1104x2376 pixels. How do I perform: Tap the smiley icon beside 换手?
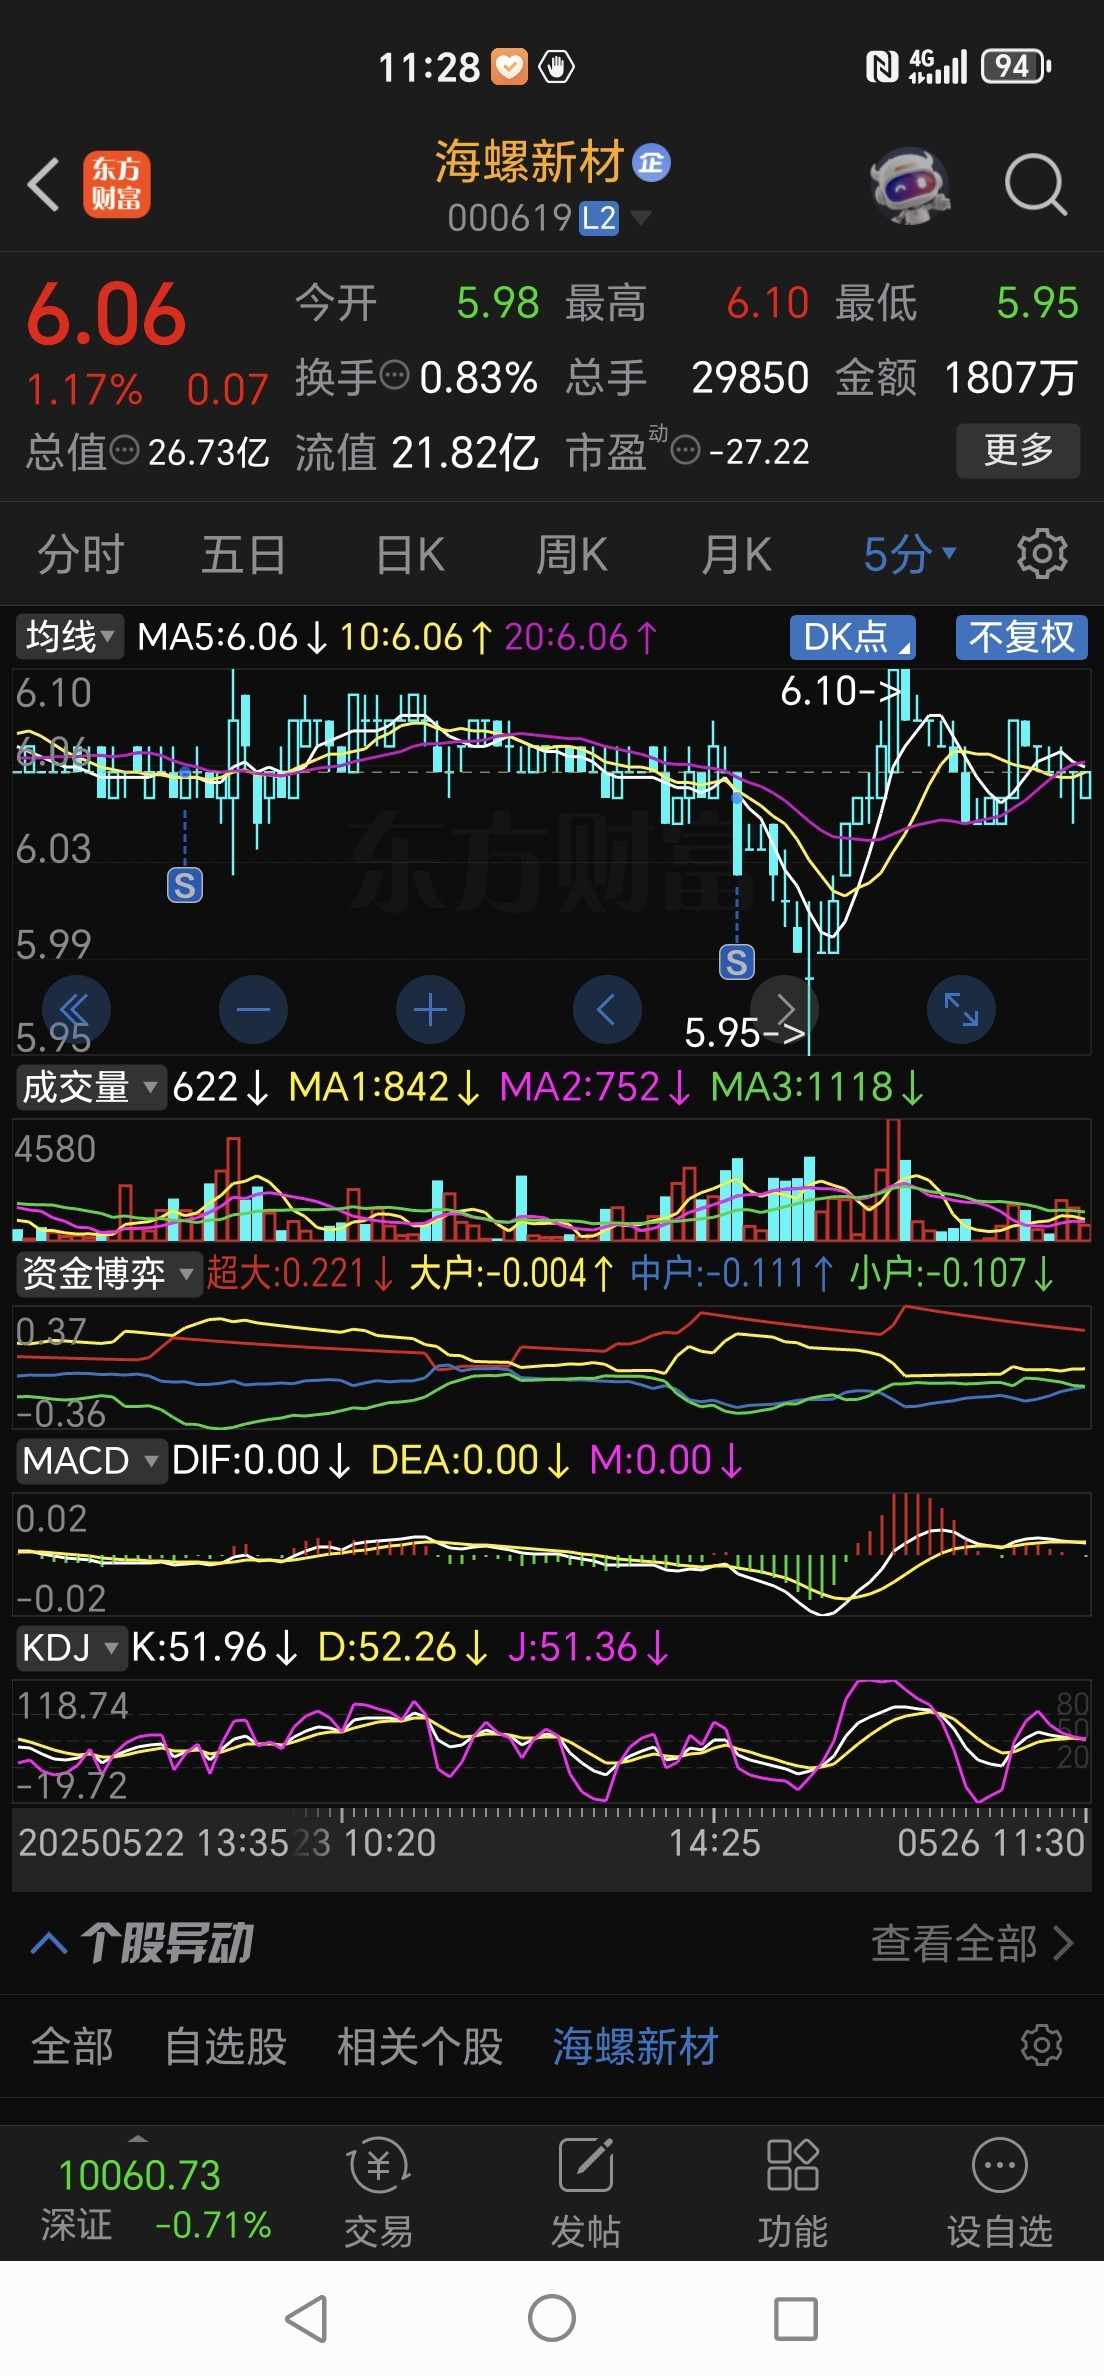[x=396, y=376]
